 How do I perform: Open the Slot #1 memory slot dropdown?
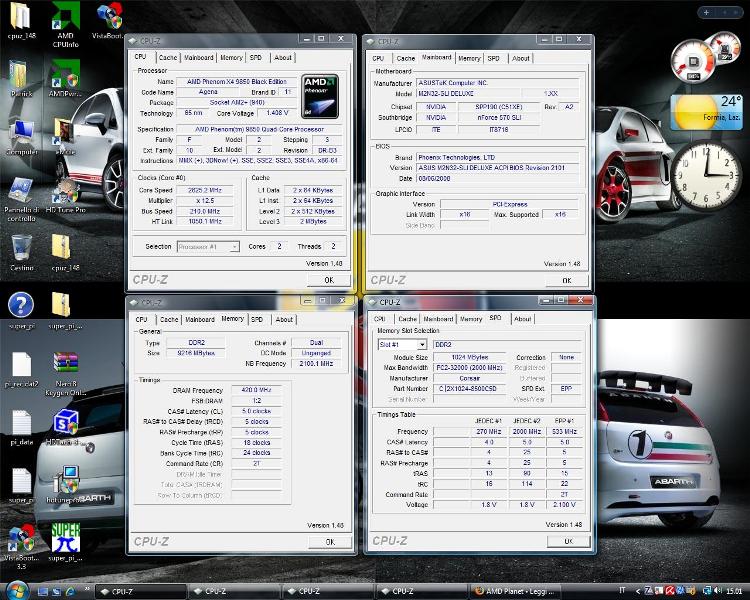point(402,344)
